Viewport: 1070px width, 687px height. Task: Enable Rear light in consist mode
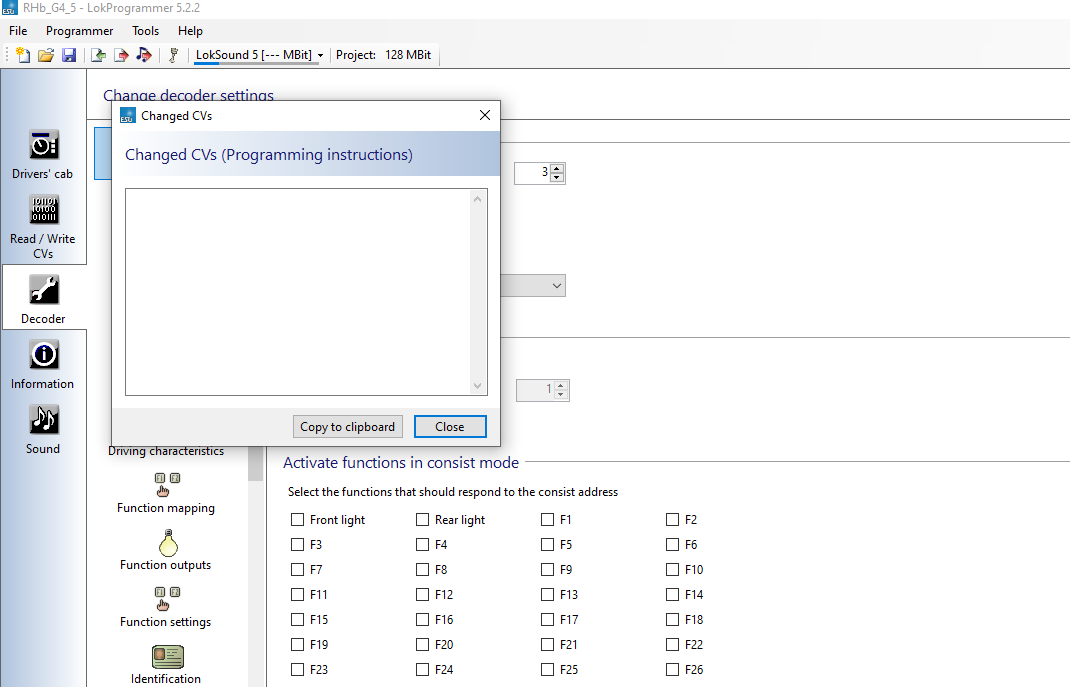pyautogui.click(x=422, y=520)
